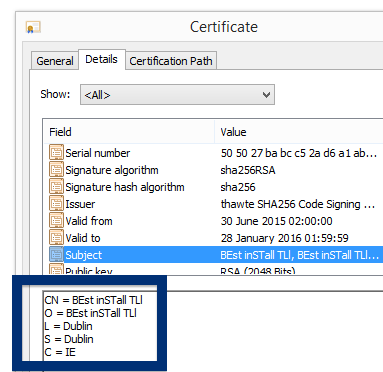
Task: Select the Serial number row label
Action: [x=98, y=153]
